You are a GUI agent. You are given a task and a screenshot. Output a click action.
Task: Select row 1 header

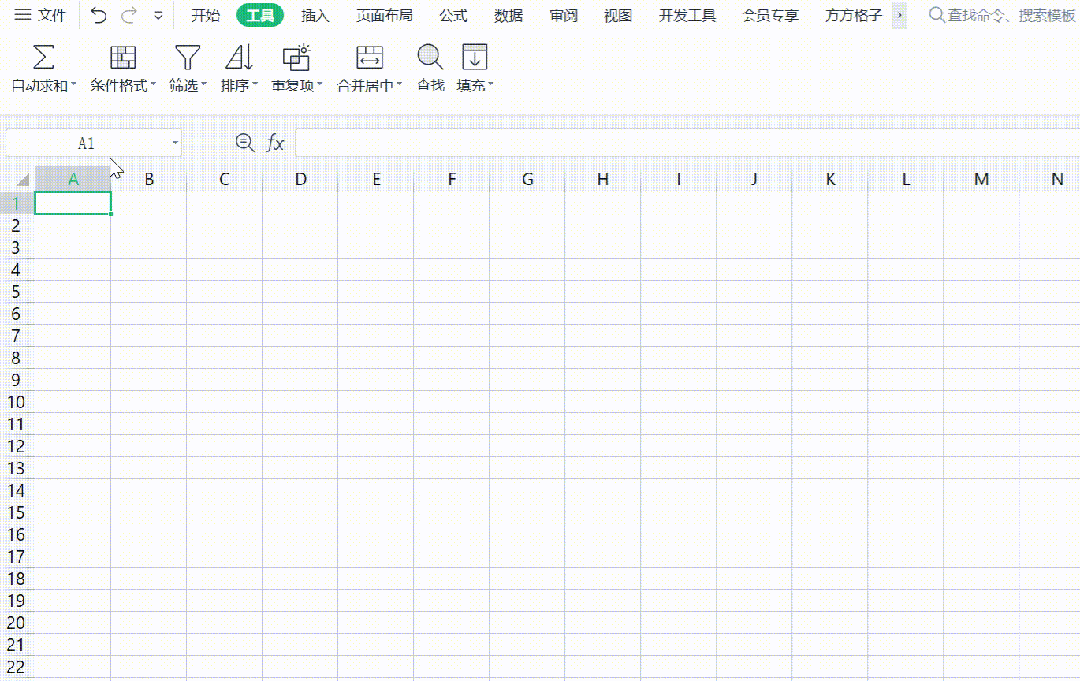(x=17, y=203)
